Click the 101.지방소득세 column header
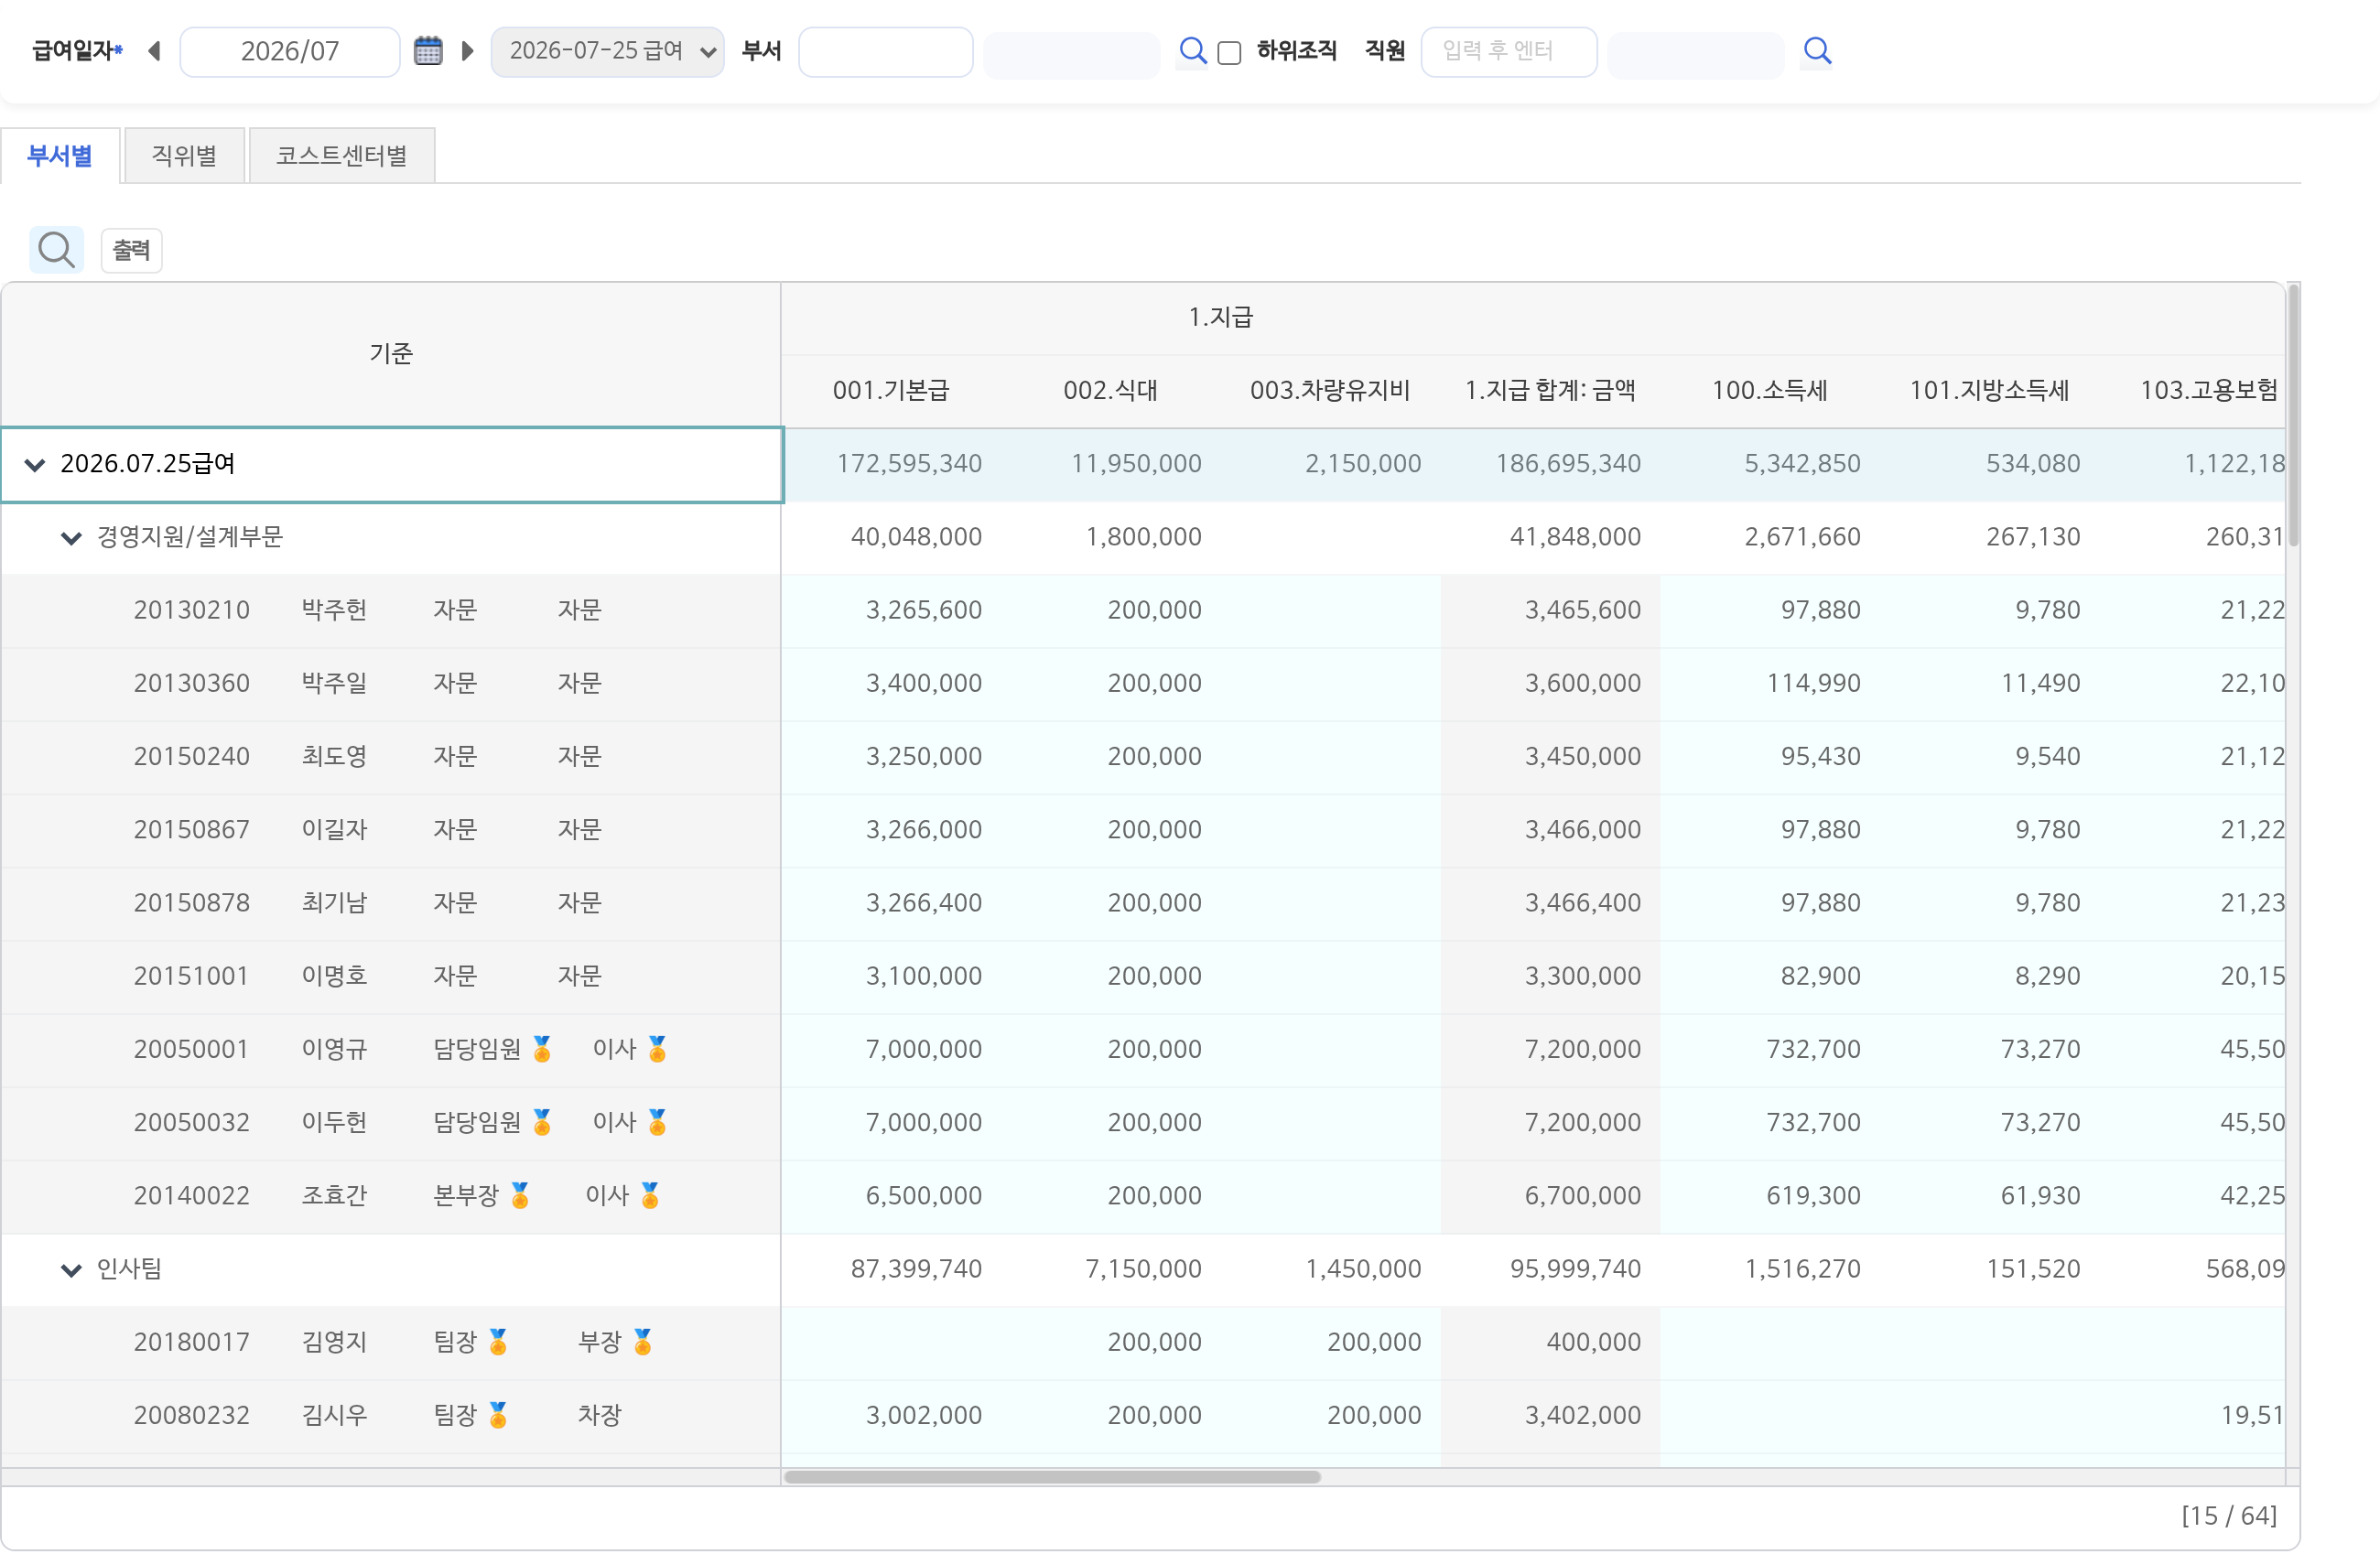The width and height of the screenshot is (2380, 1554). coord(1989,390)
